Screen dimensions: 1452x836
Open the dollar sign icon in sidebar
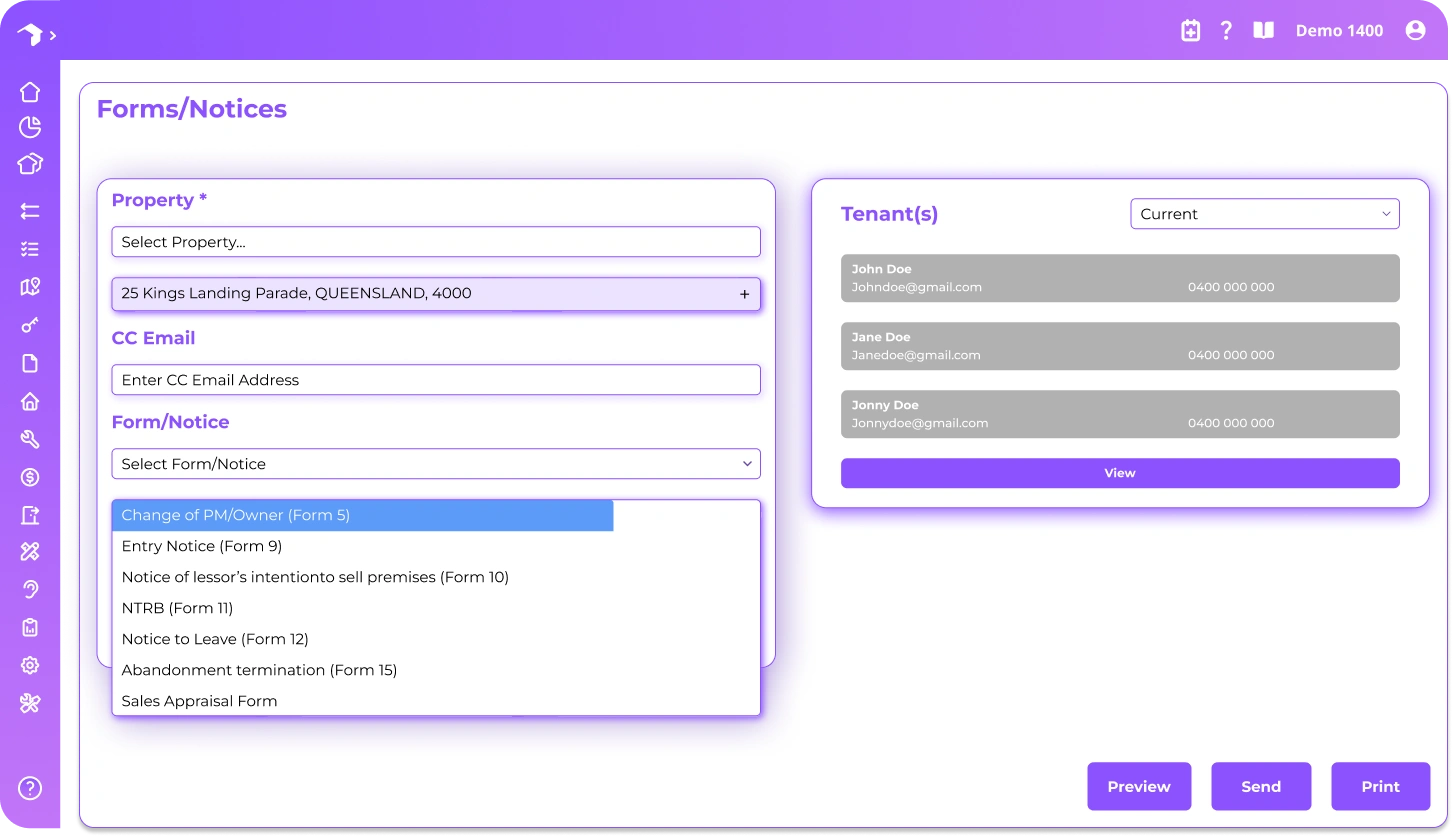pyautogui.click(x=30, y=477)
